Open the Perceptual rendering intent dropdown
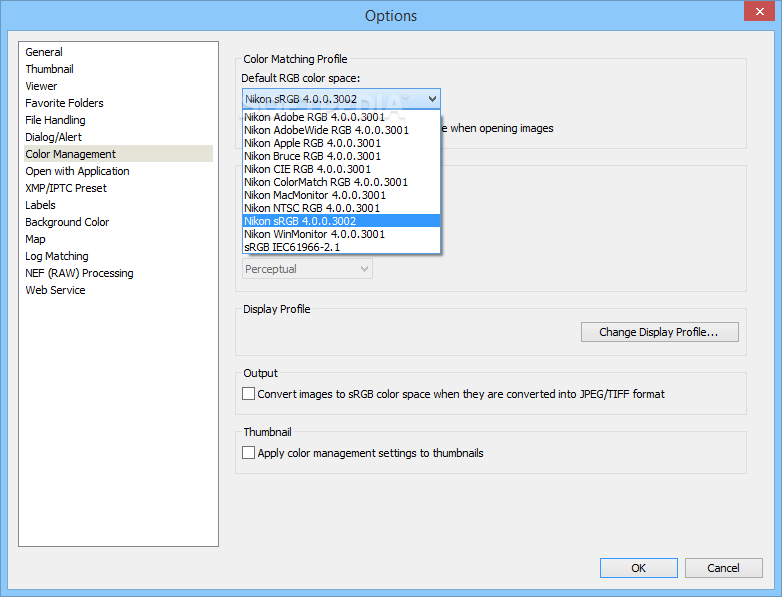The image size is (782, 597). pos(307,269)
